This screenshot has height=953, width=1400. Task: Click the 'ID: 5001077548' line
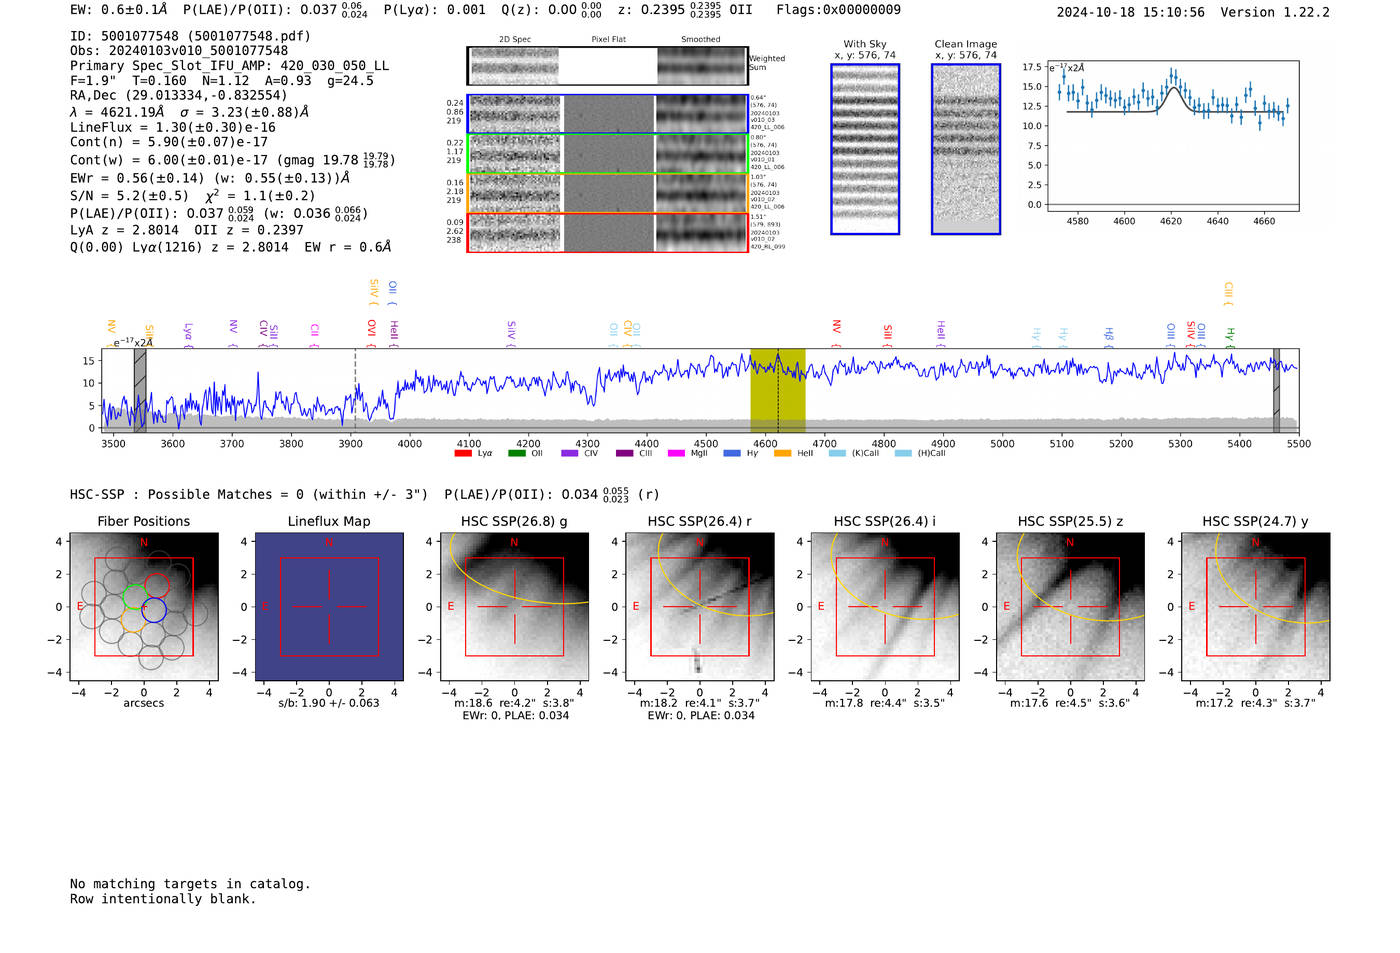(190, 36)
